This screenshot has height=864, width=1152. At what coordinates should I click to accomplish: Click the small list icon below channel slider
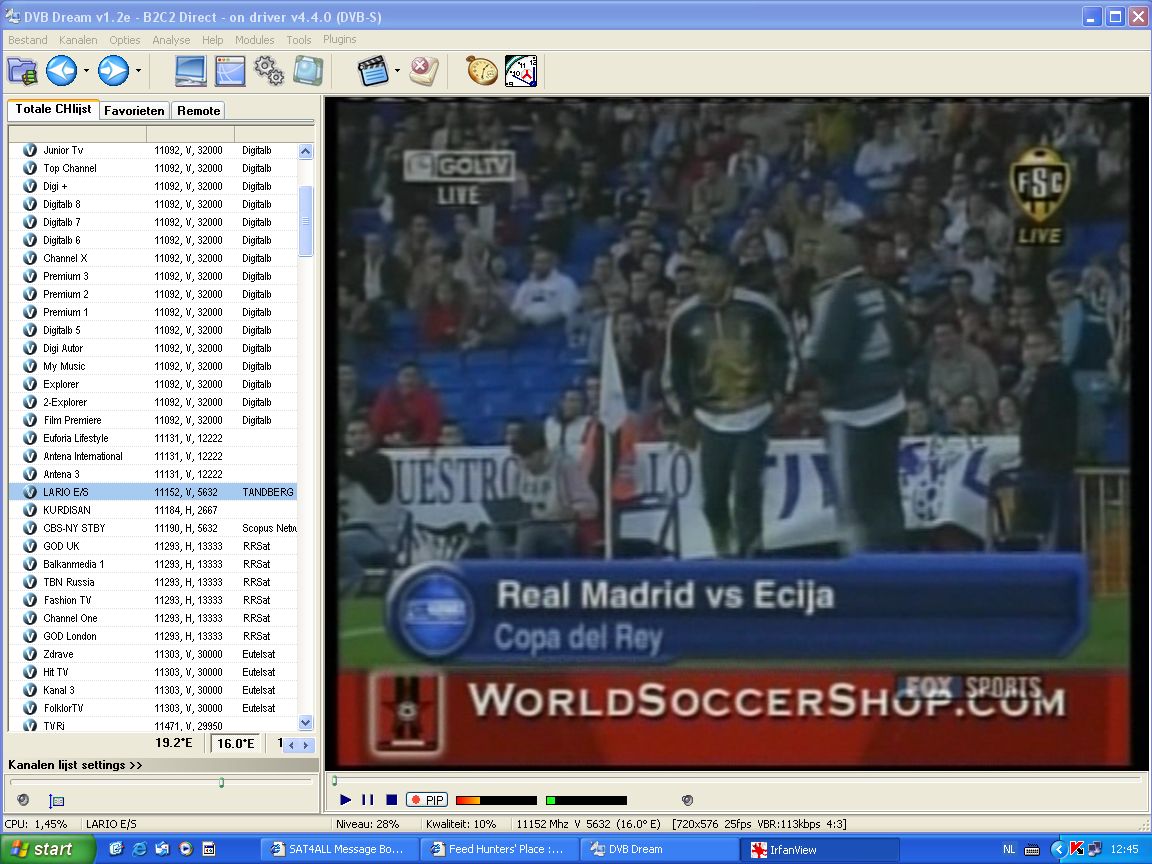coord(57,801)
